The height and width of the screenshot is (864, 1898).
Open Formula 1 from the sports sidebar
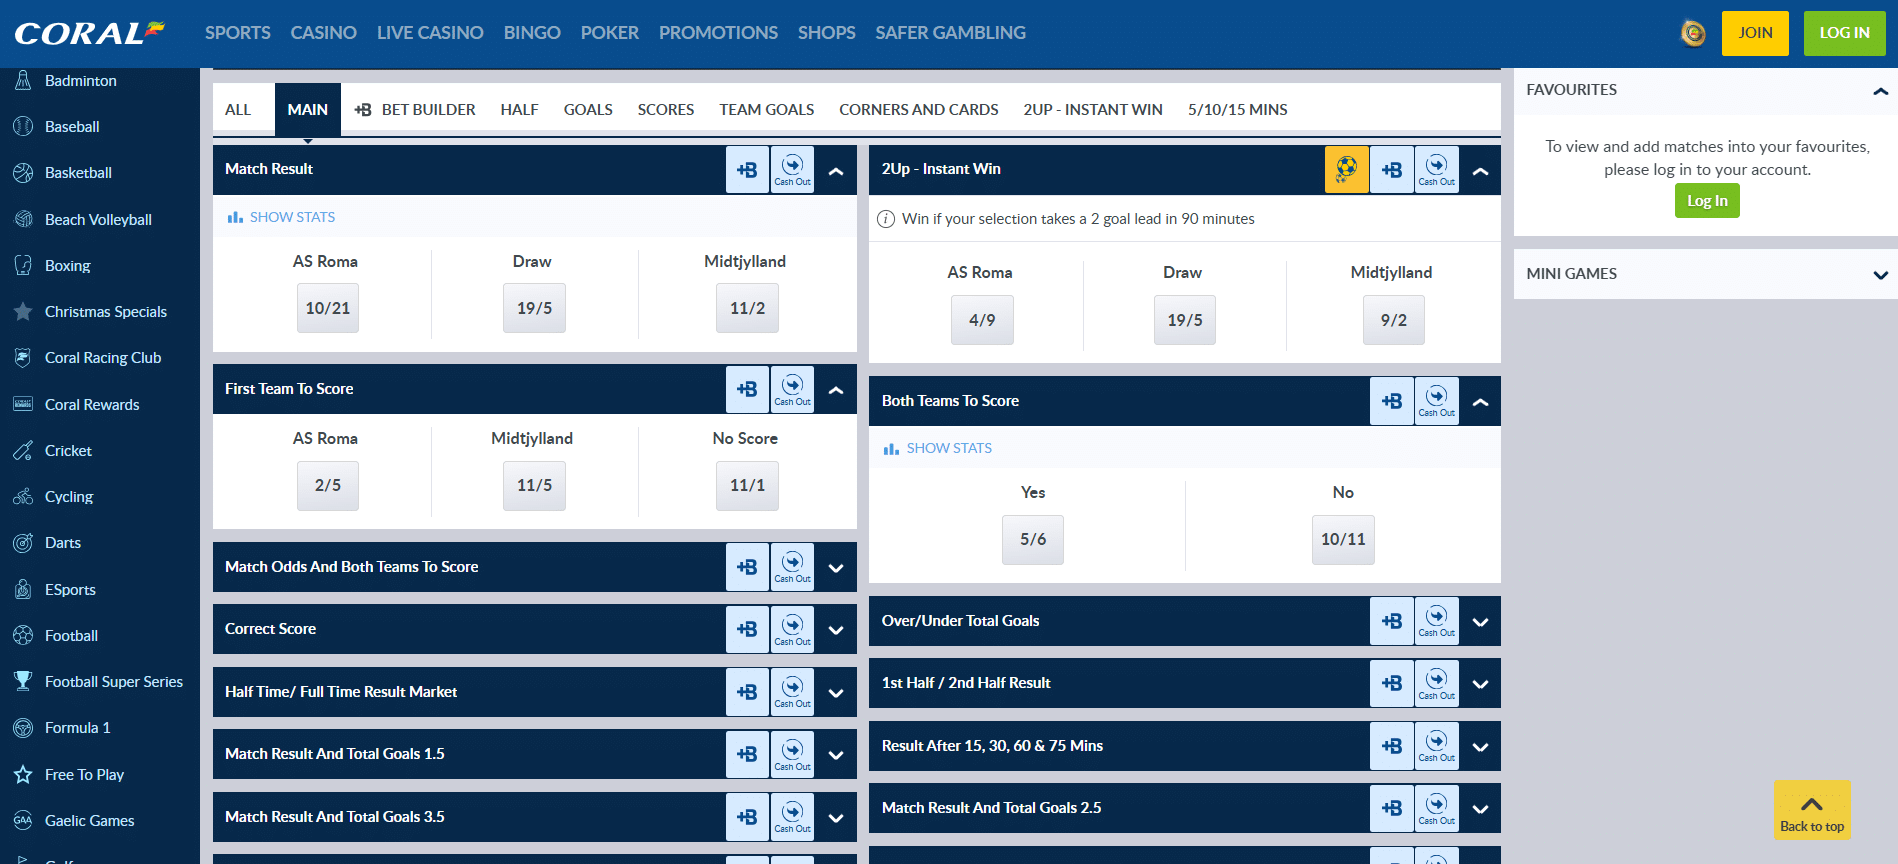coord(78,728)
